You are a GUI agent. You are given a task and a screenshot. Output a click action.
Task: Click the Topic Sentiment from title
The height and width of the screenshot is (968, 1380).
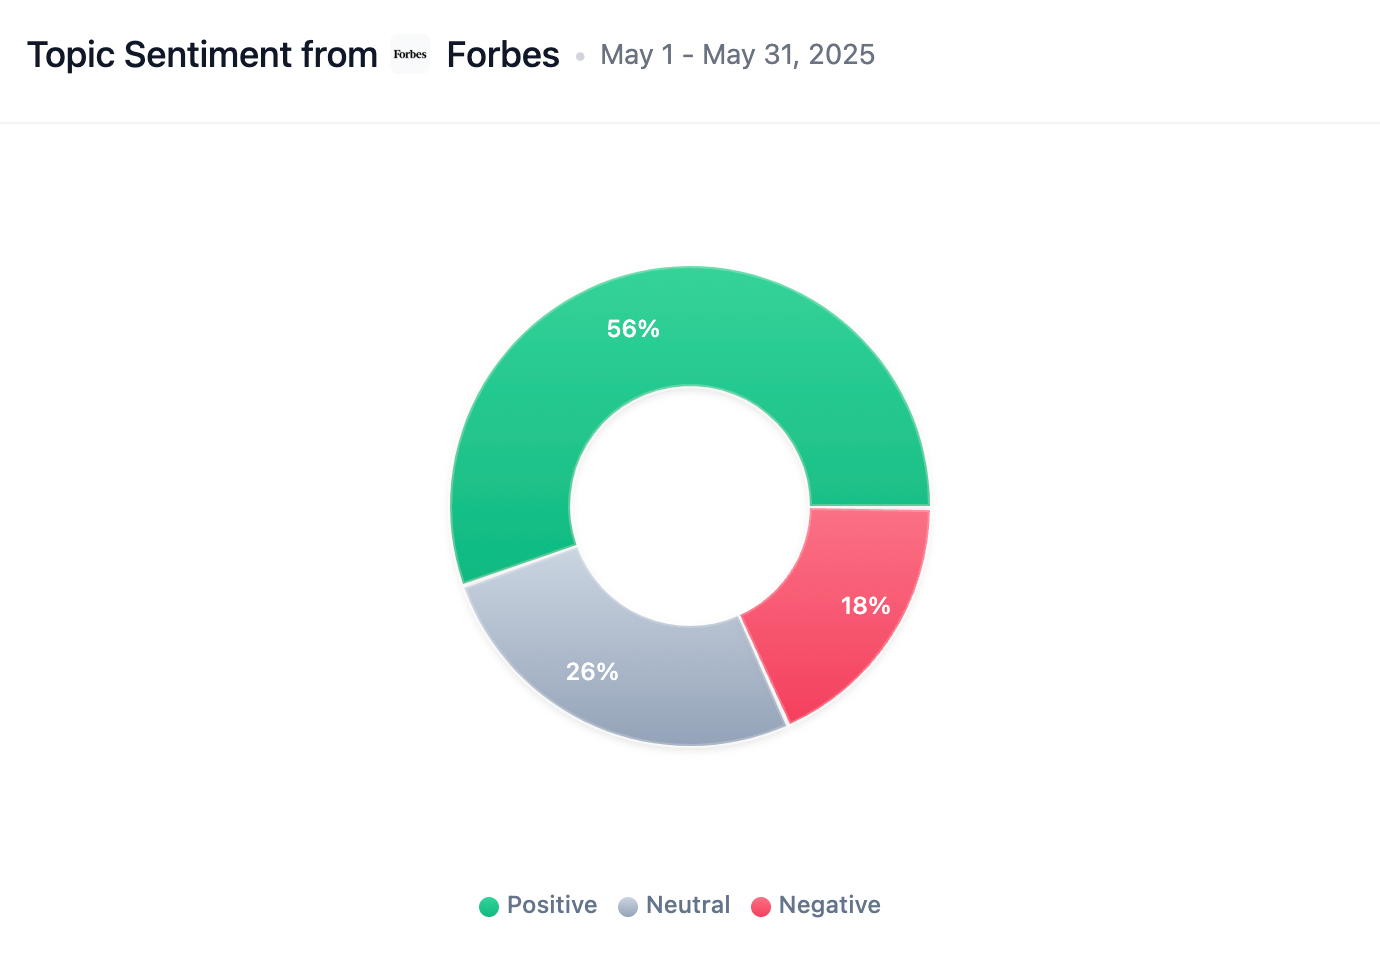[x=202, y=55]
